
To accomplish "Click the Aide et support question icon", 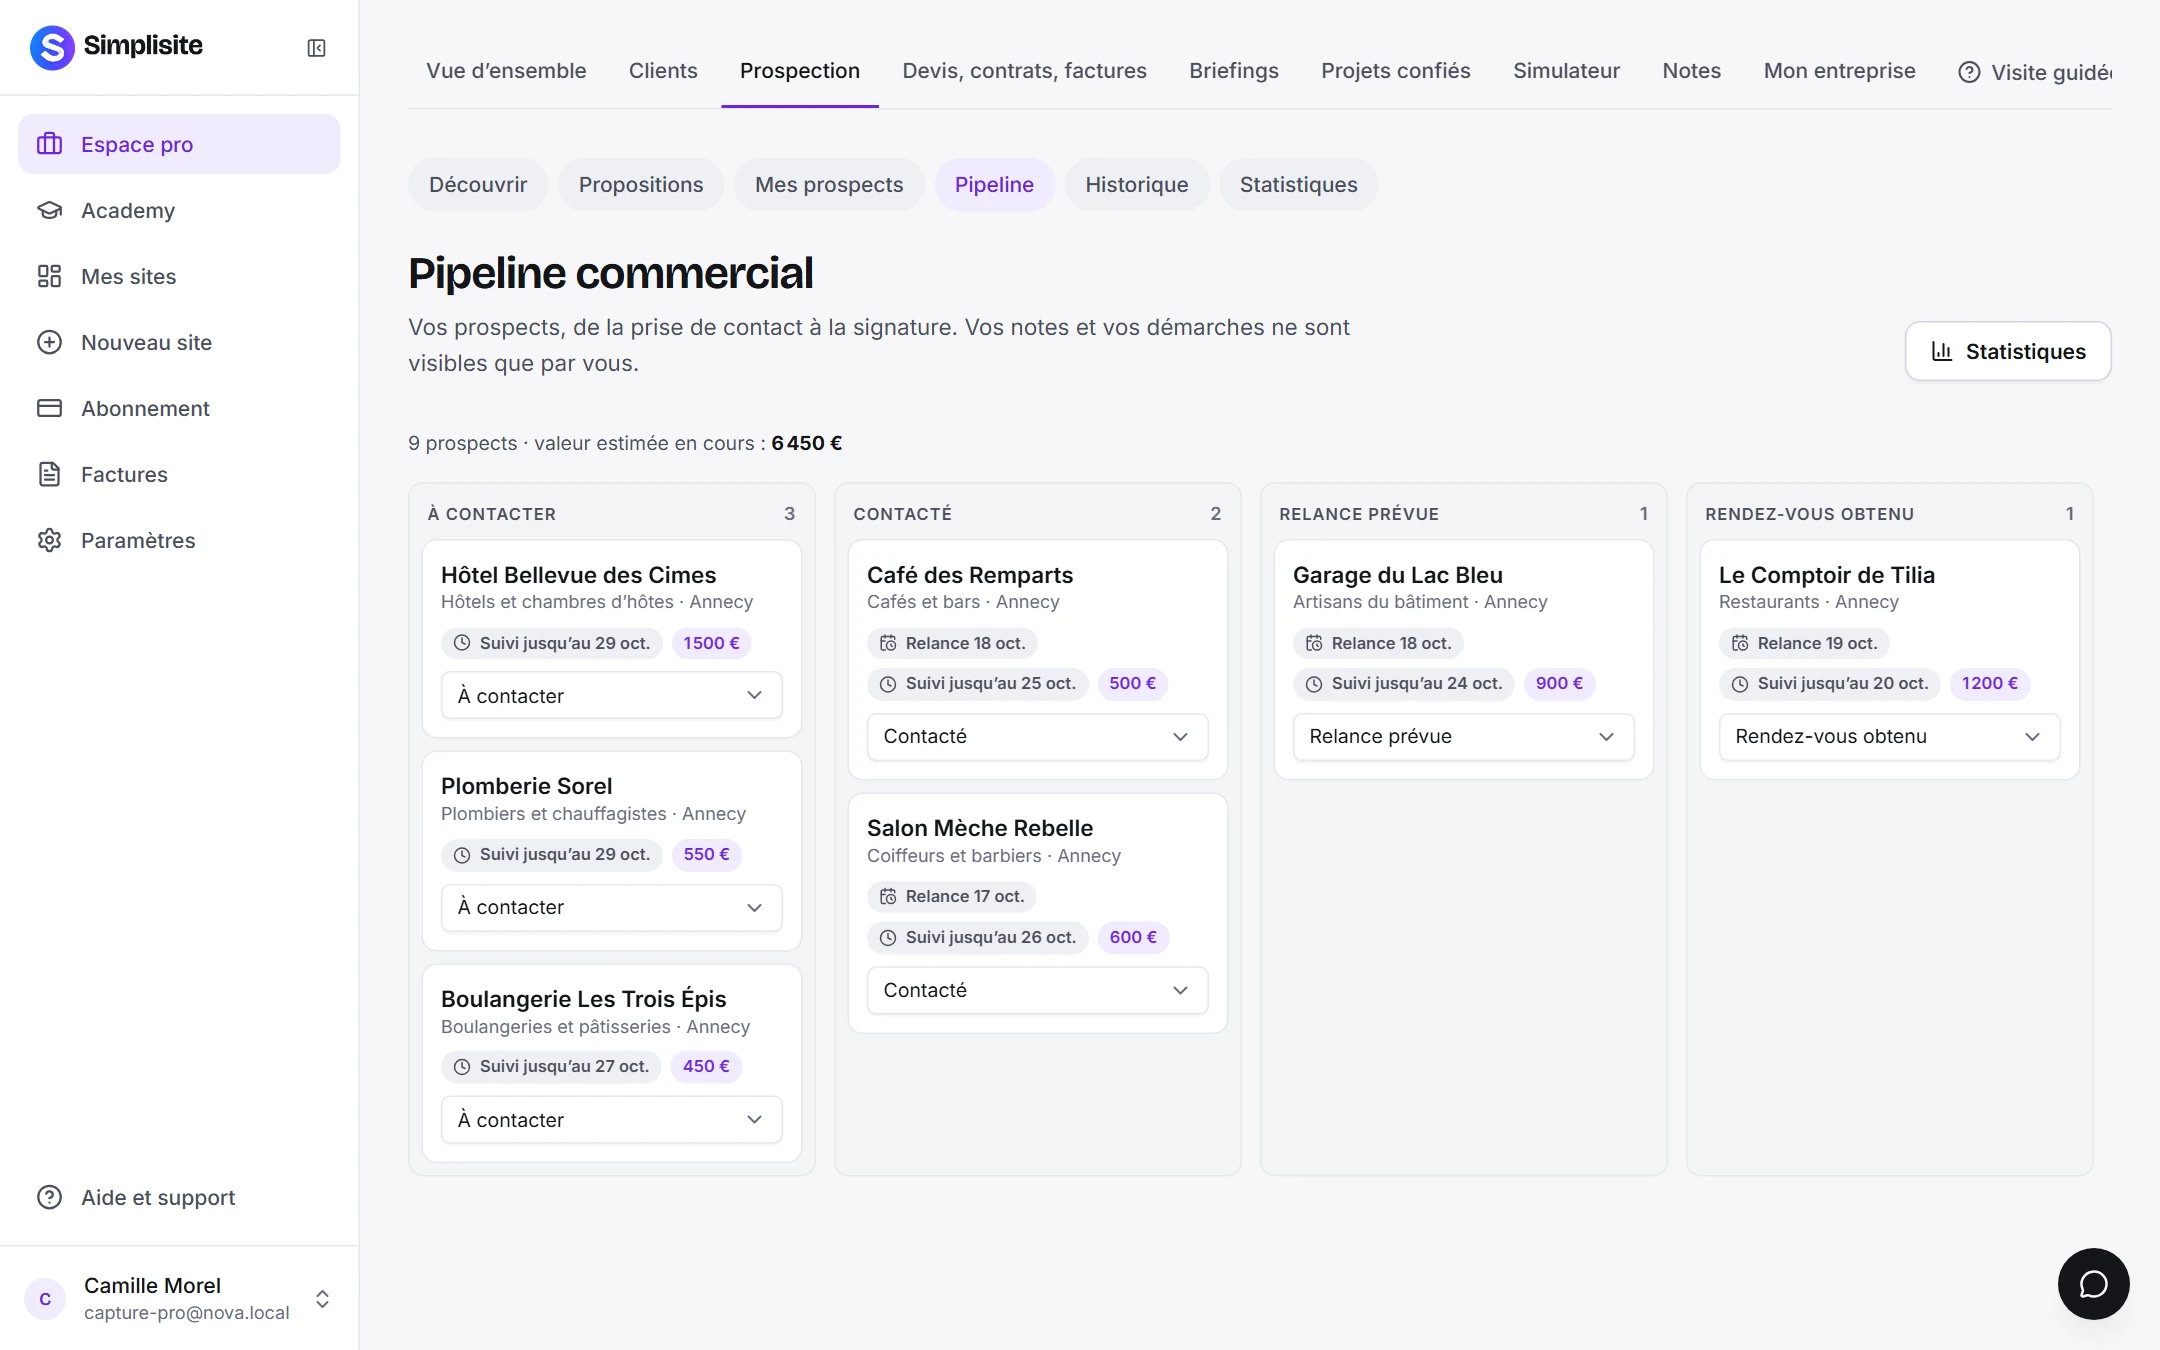I will coord(50,1197).
